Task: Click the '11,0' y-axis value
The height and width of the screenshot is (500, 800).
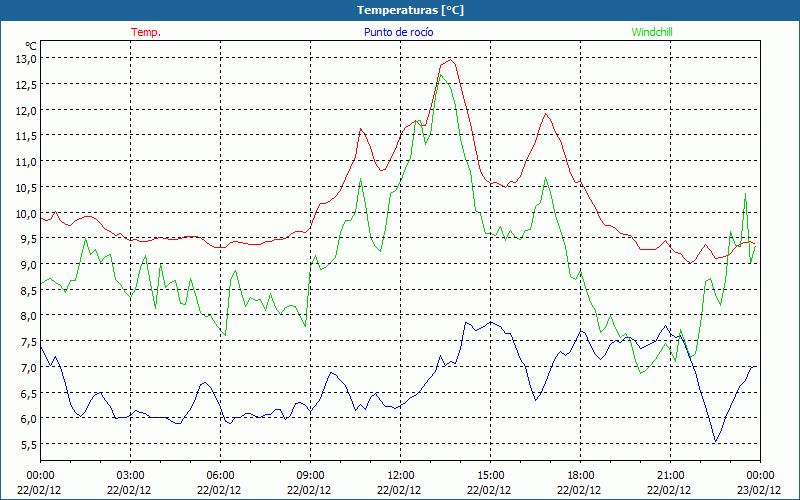Action: [27, 162]
